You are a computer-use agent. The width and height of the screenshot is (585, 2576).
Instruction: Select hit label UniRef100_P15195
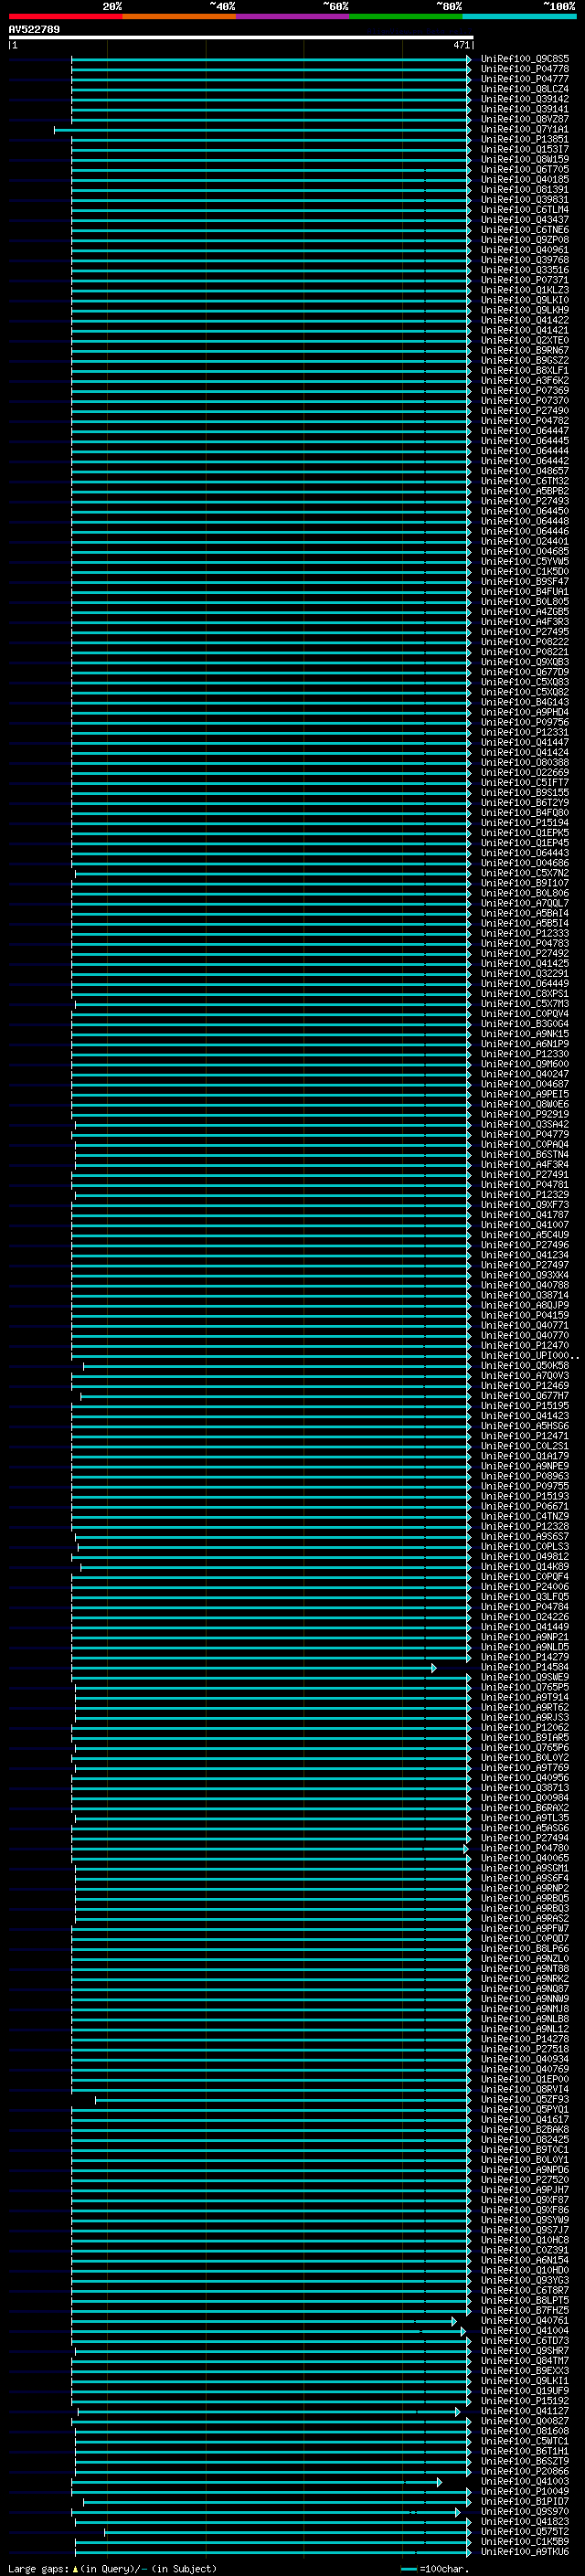click(525, 1406)
